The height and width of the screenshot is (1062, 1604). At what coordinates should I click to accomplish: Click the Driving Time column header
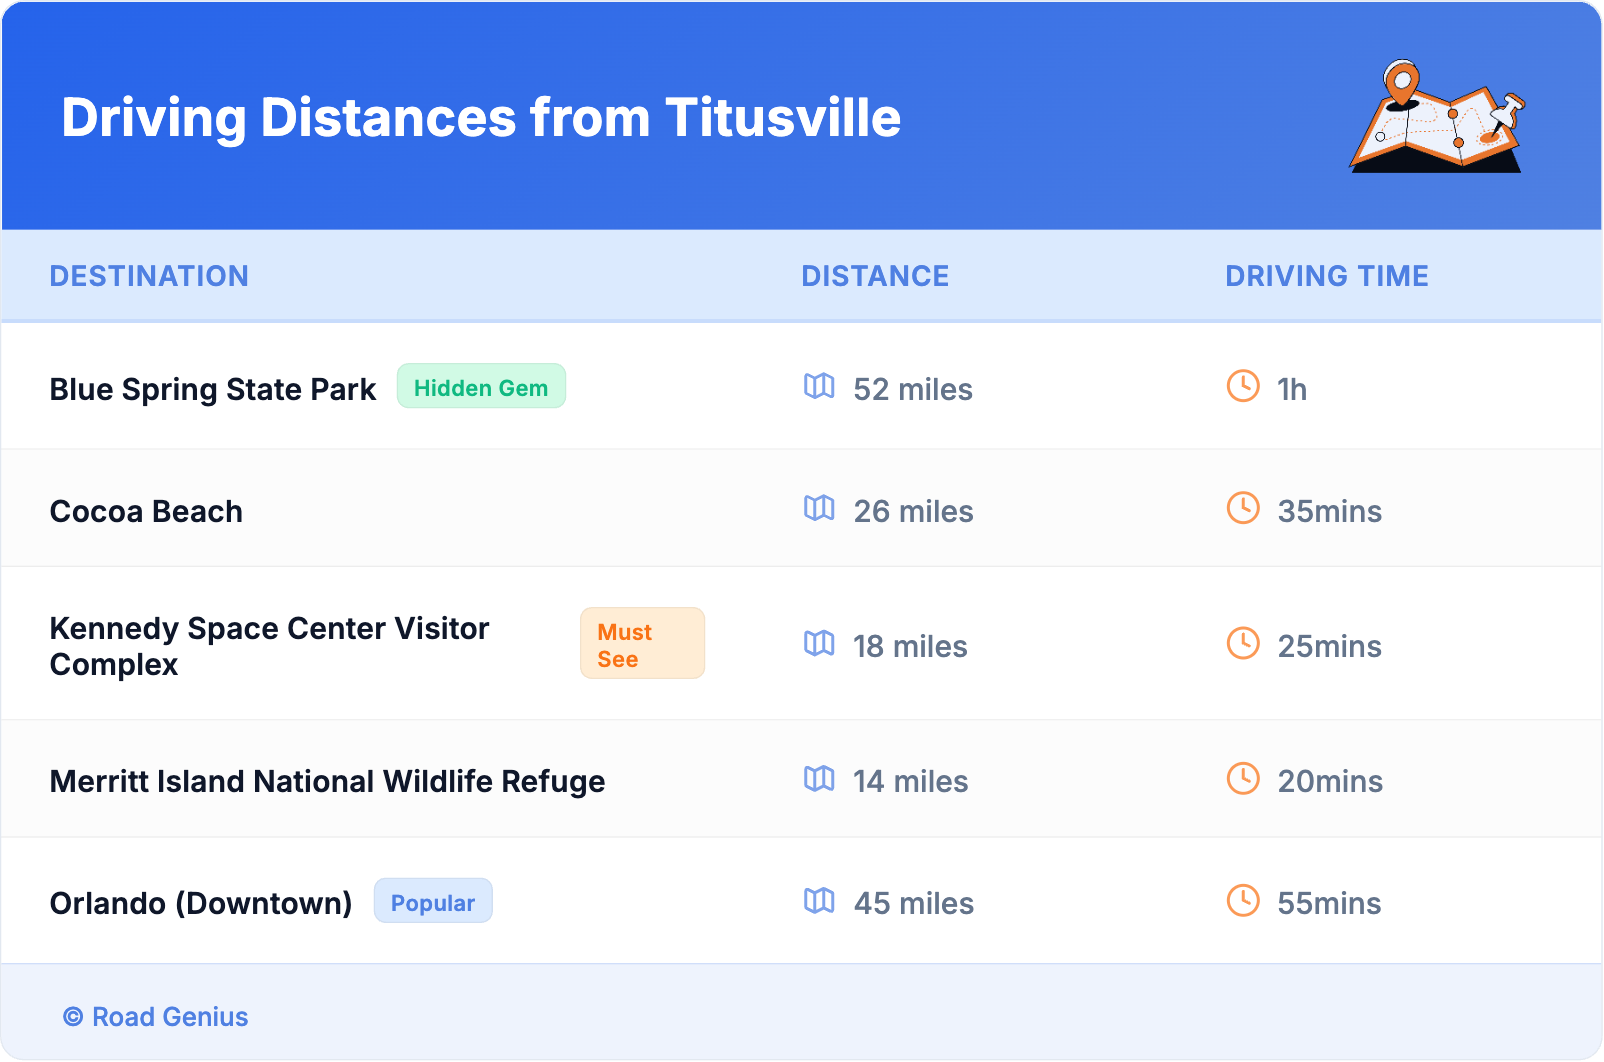click(1326, 276)
